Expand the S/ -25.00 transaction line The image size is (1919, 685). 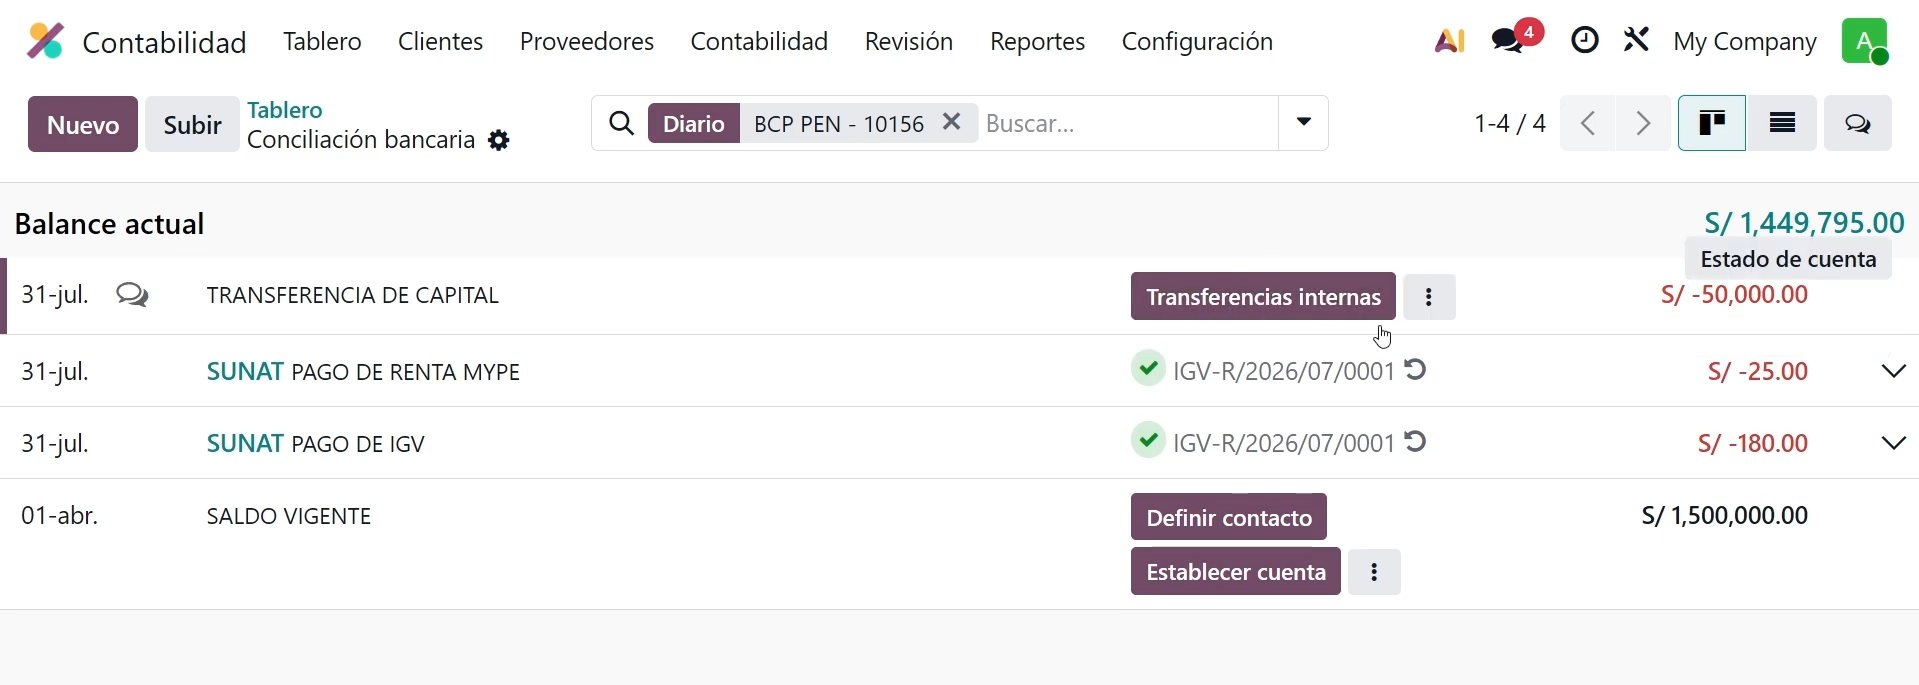(1894, 371)
